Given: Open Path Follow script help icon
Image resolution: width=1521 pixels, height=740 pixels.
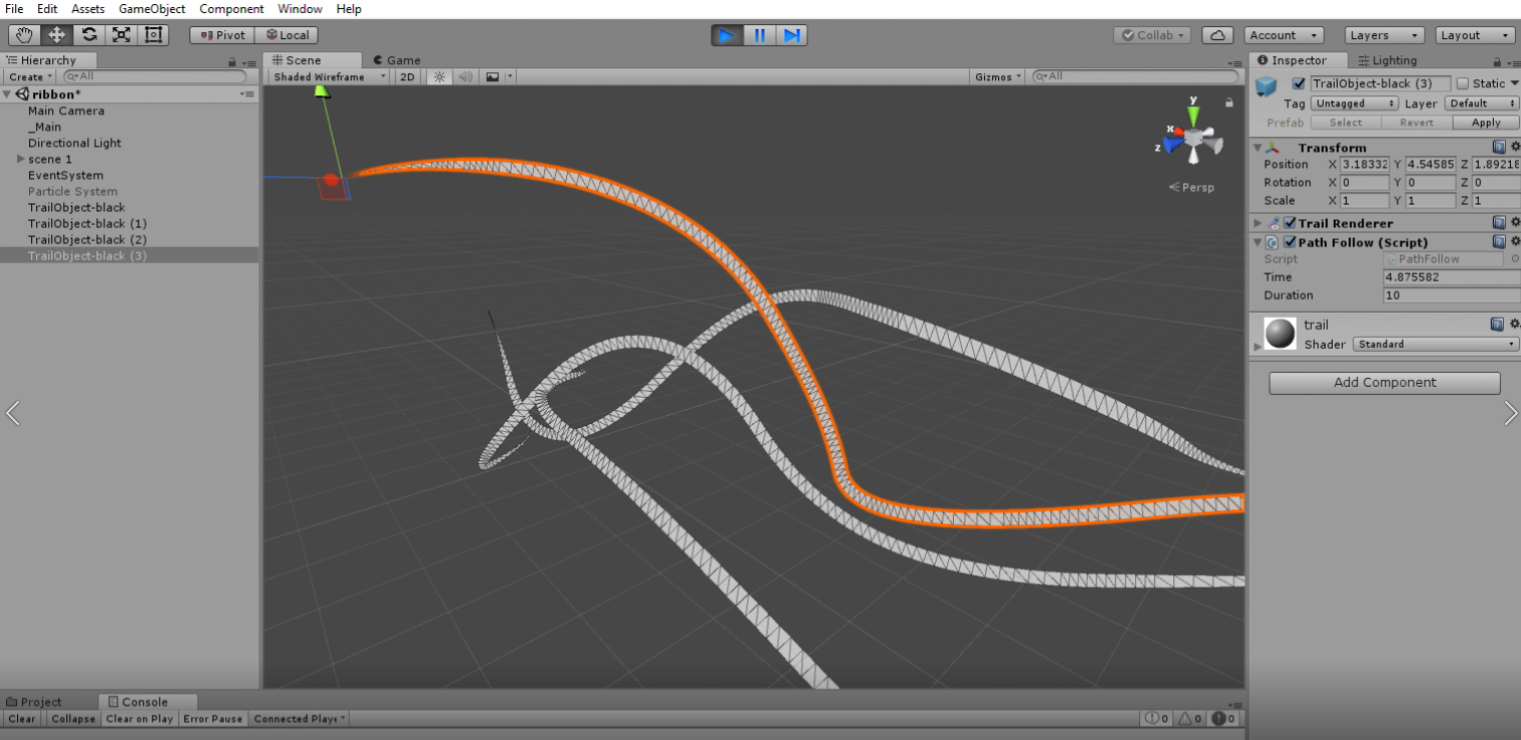Looking at the screenshot, I should tap(1498, 242).
